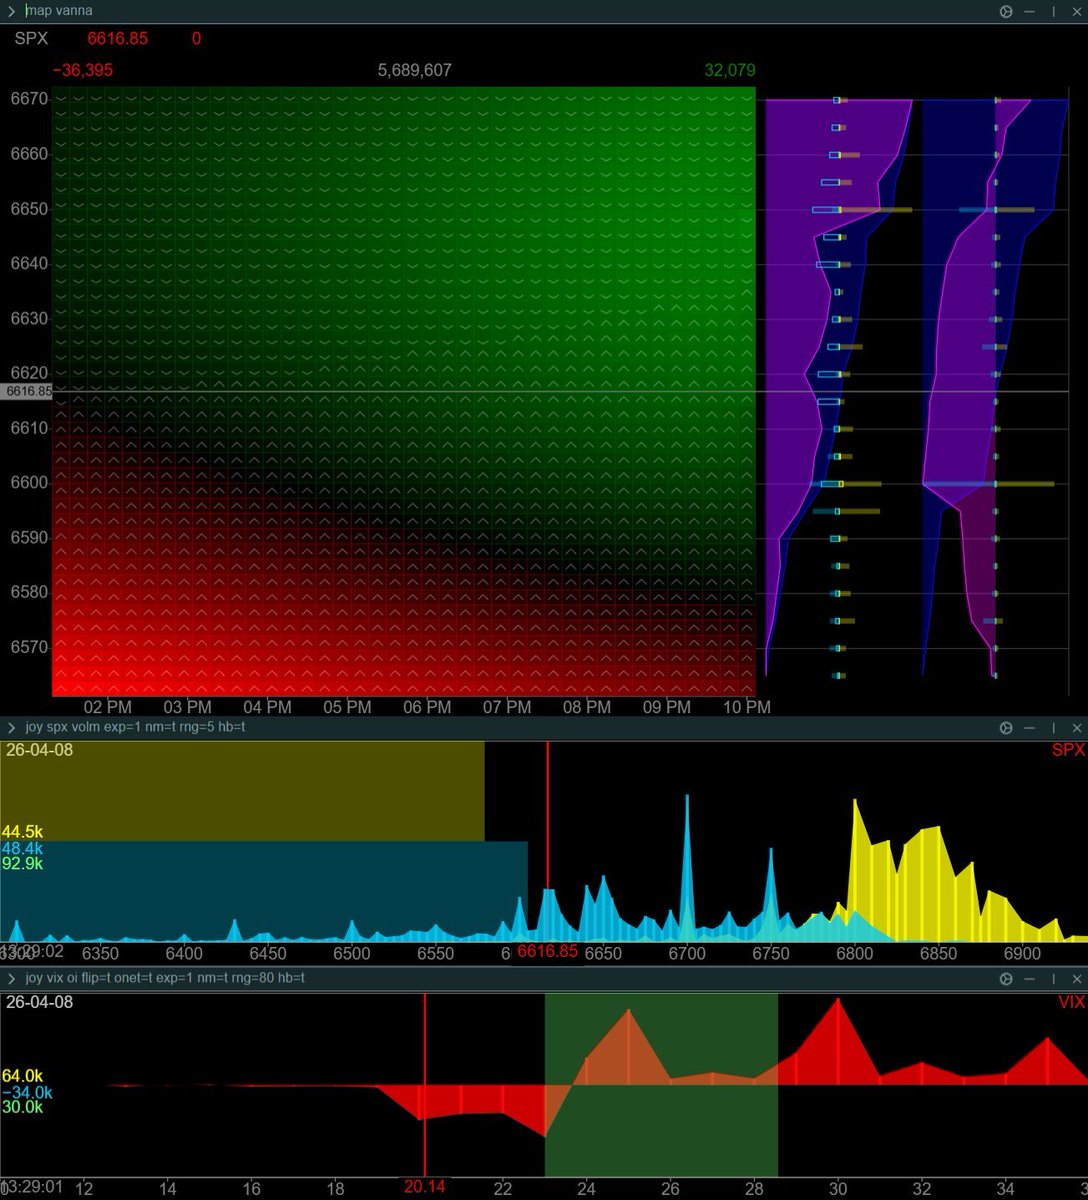Click the 6630 strike on the heatmap axis
Image resolution: width=1088 pixels, height=1200 pixels.
29,318
